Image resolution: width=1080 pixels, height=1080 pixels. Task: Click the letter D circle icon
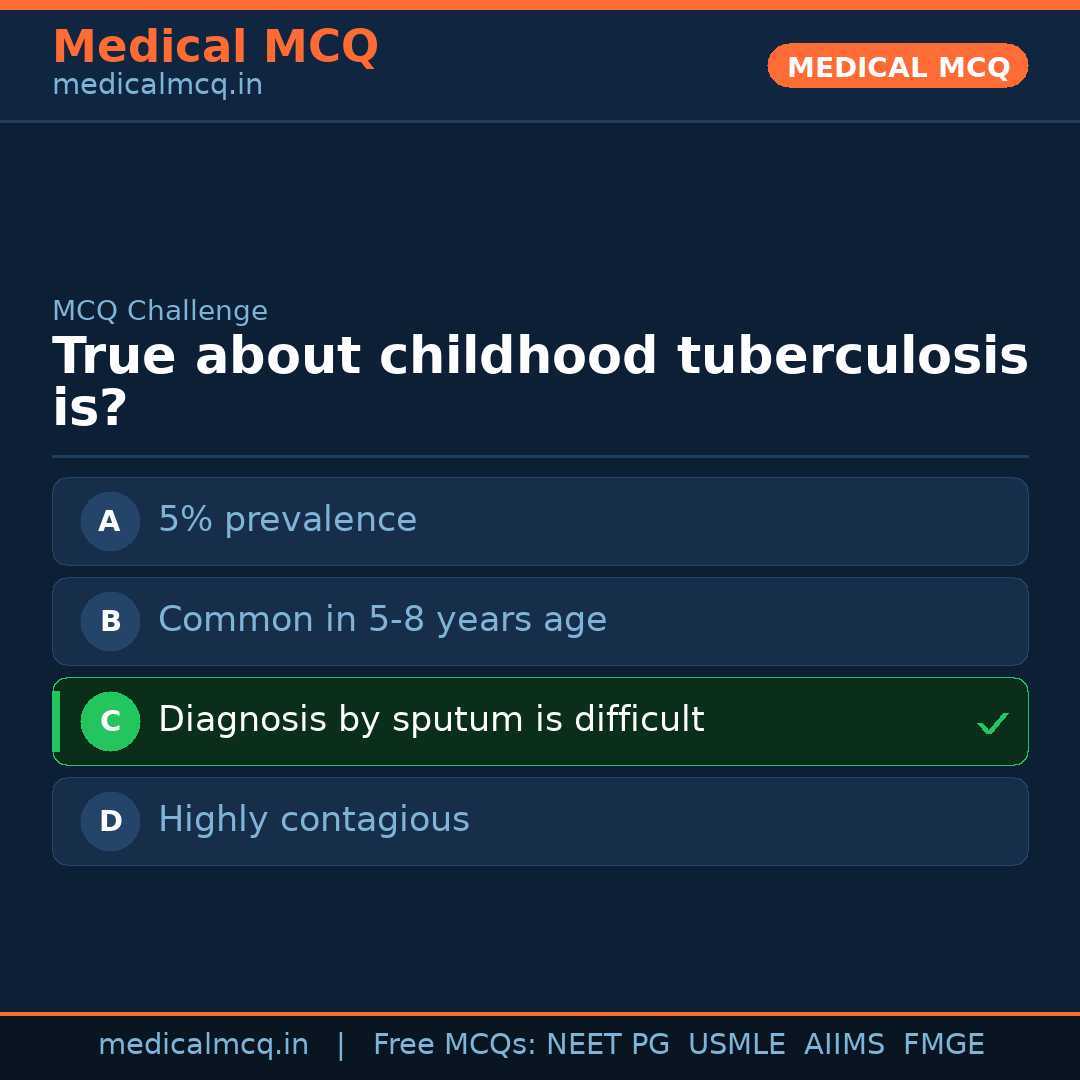pos(110,821)
